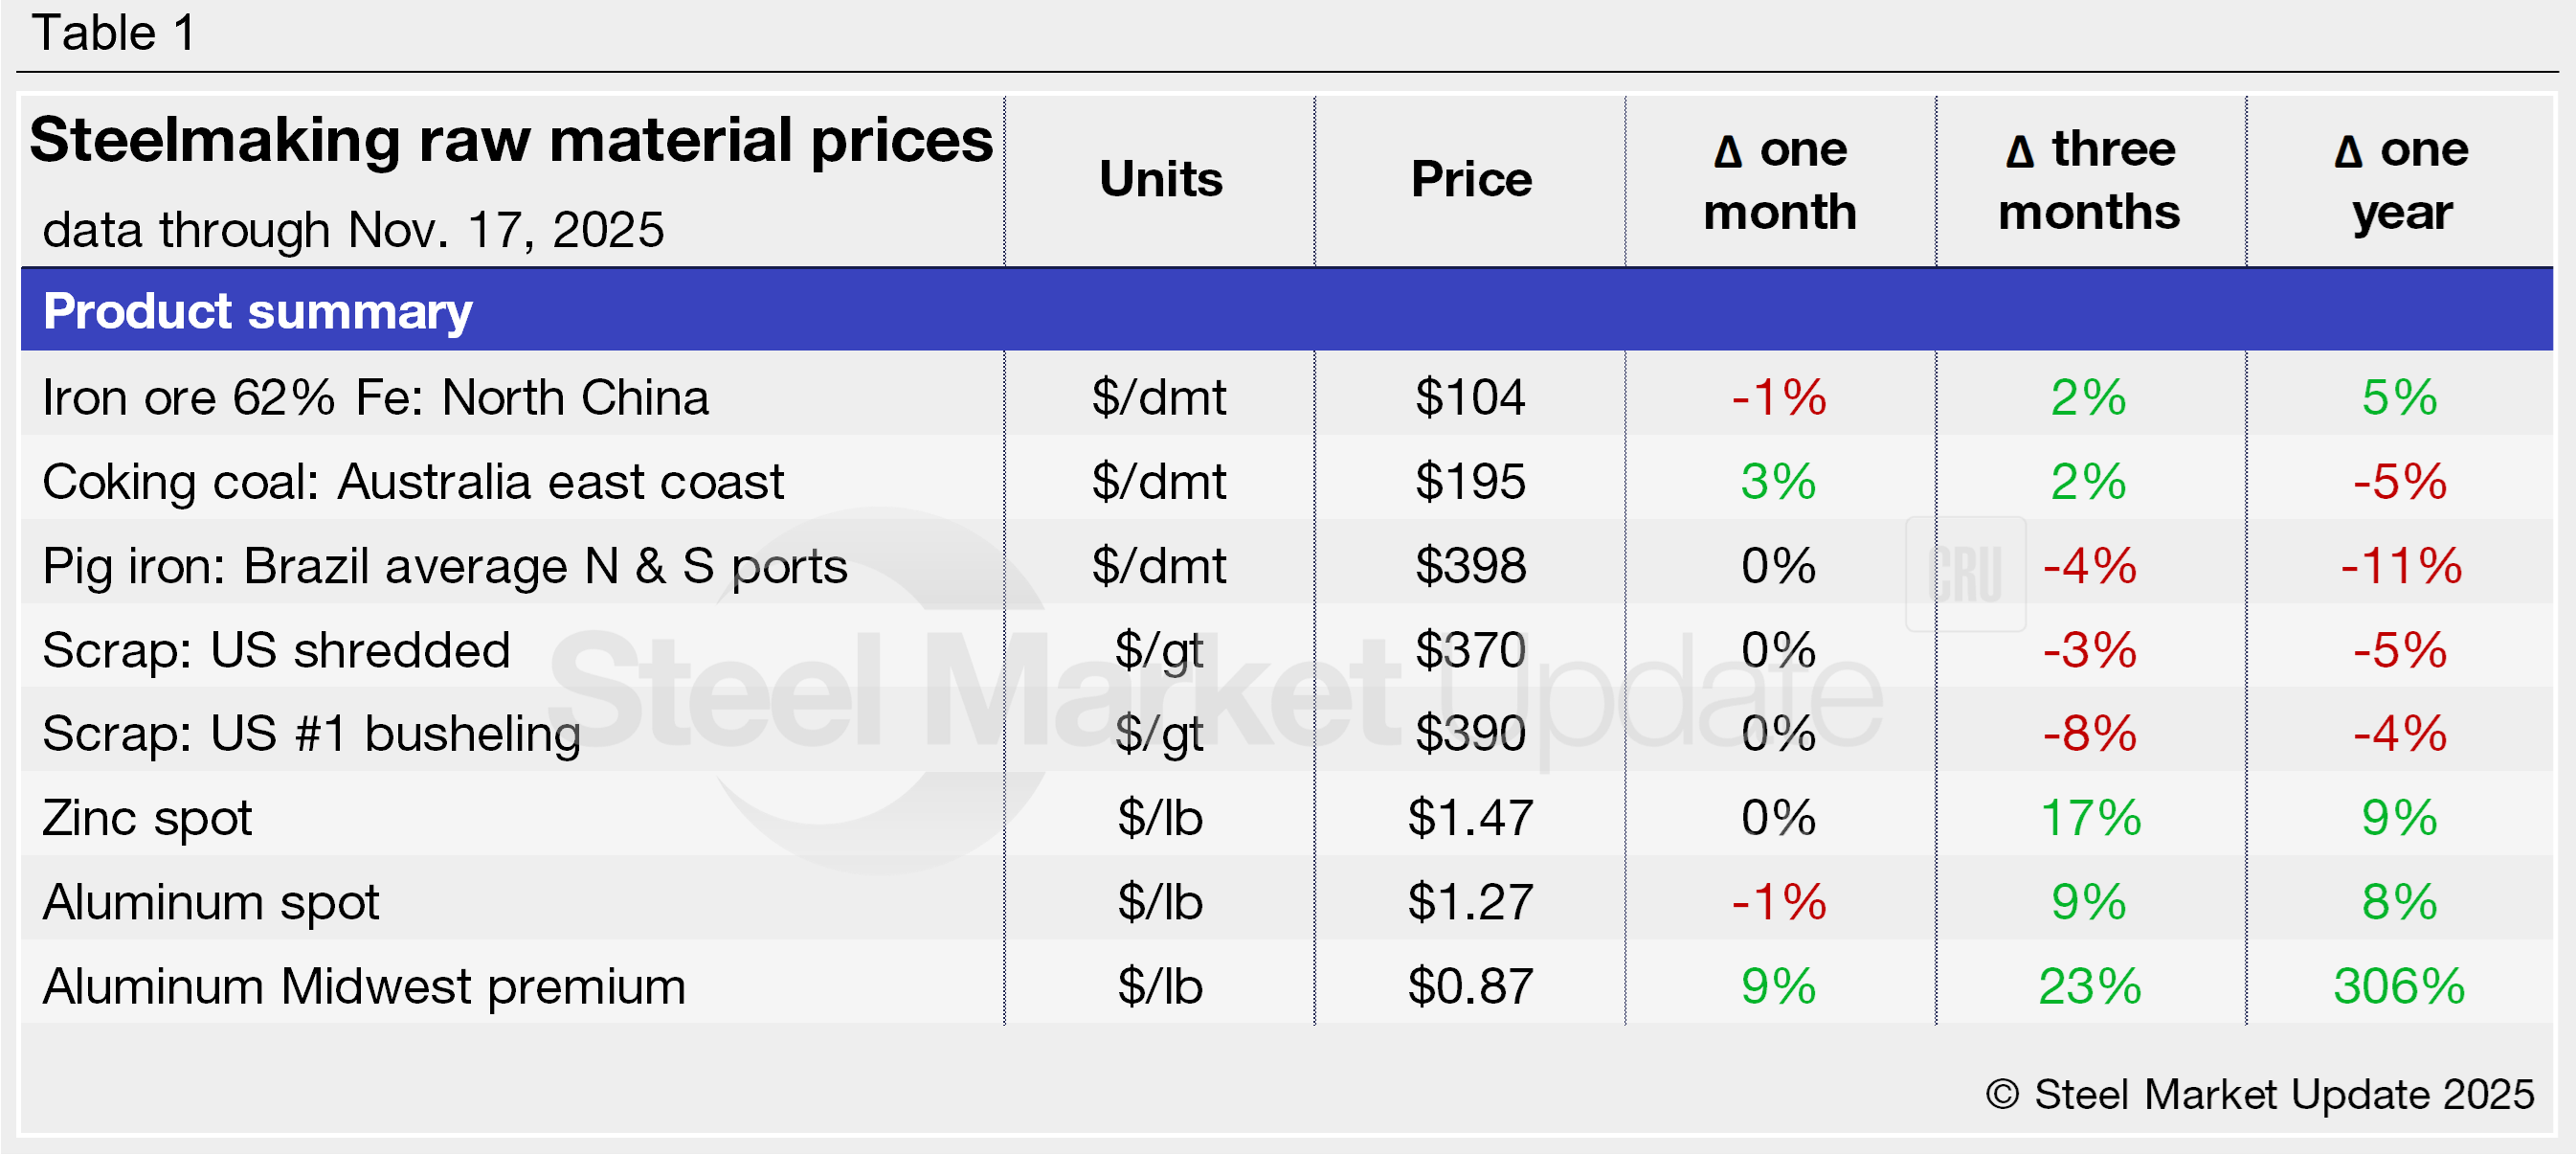This screenshot has height=1154, width=2576.
Task: Click the Scrap US shredded row label
Action: click(276, 650)
